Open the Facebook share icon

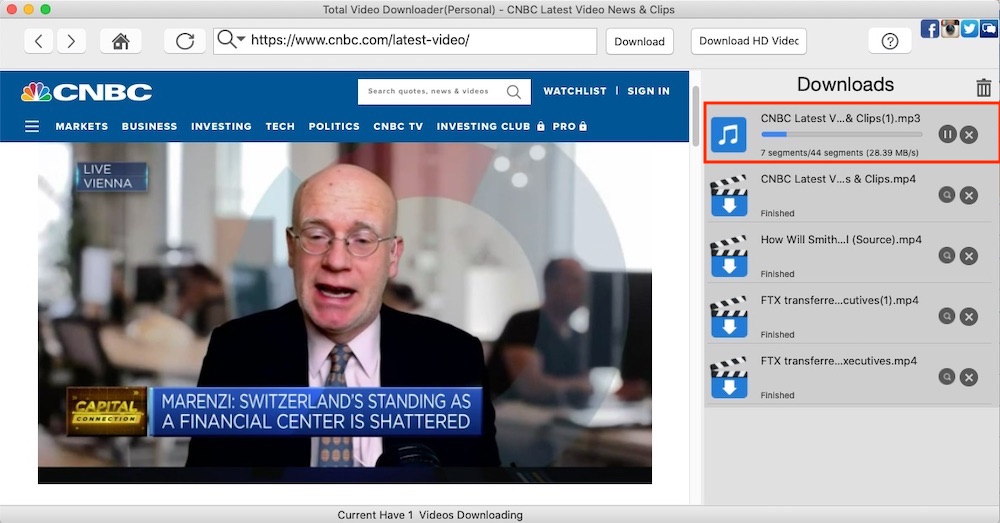point(929,29)
